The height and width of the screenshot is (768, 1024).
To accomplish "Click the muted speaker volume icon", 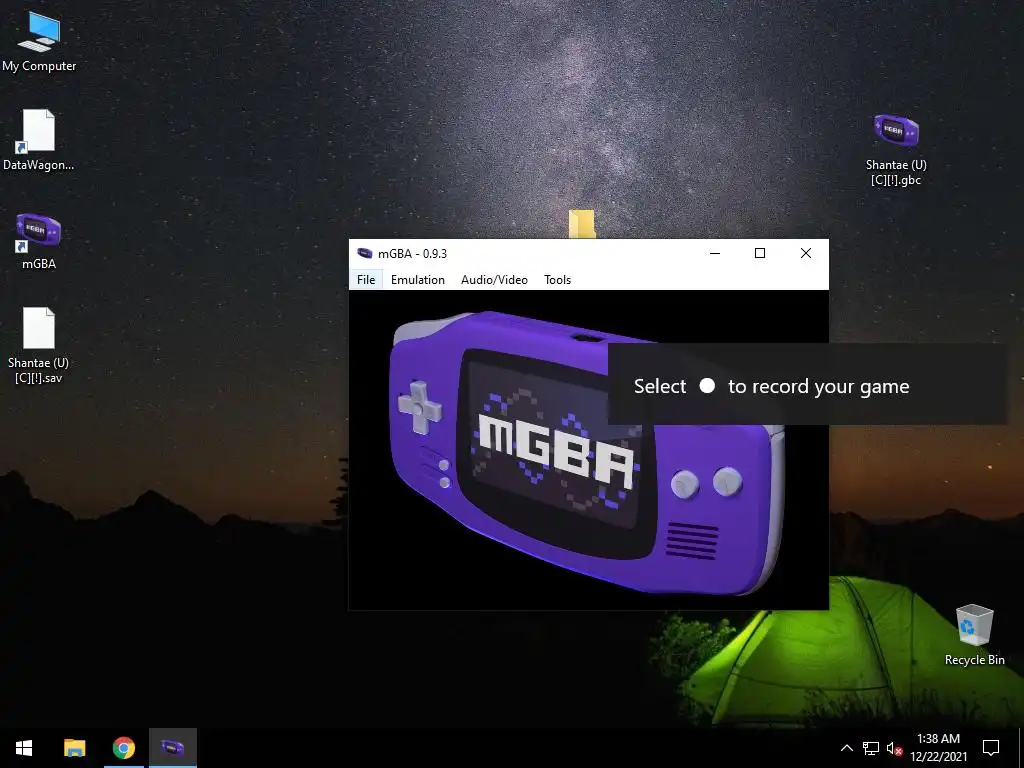I will click(x=894, y=748).
